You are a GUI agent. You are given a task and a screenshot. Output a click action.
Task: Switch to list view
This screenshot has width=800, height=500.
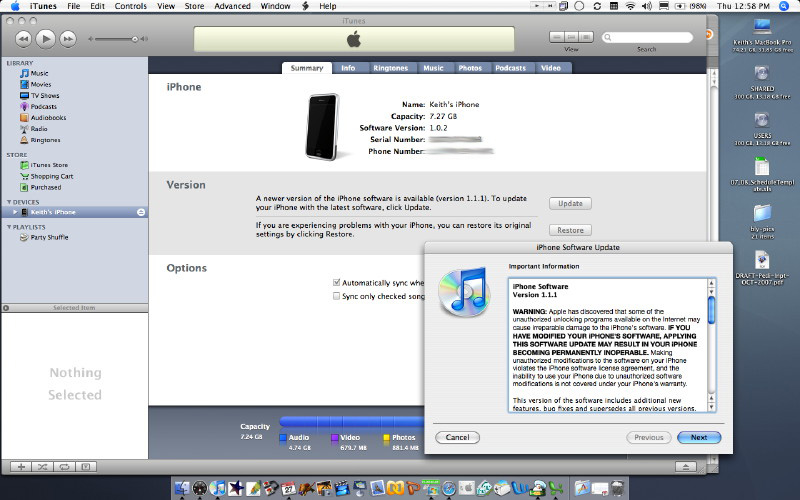(x=557, y=37)
